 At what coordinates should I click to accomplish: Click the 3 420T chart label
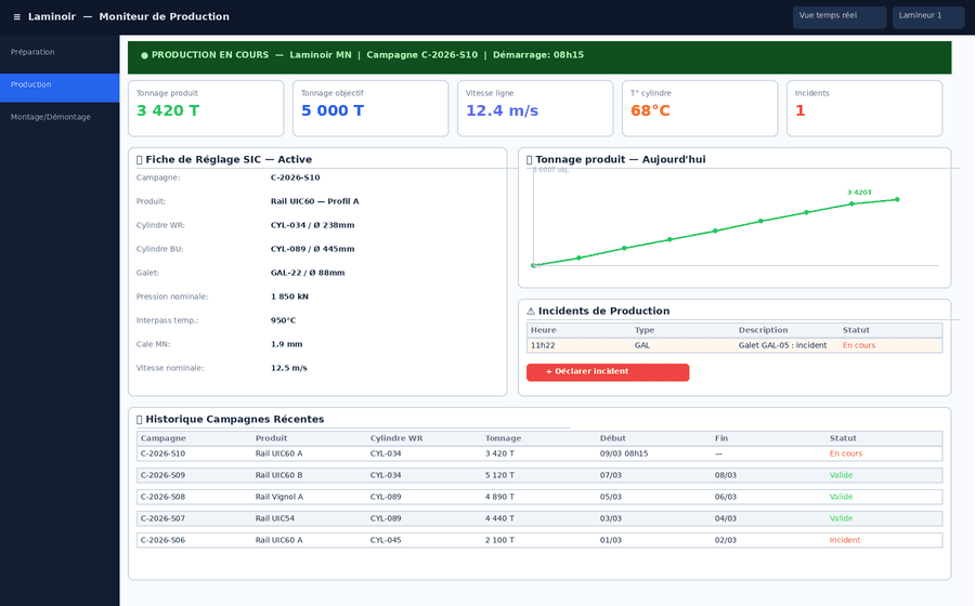click(860, 193)
